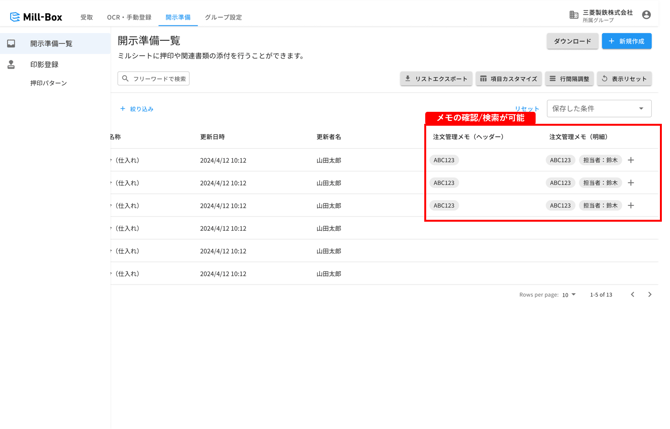
Task: Open the グループ設定 tab
Action: (x=223, y=18)
